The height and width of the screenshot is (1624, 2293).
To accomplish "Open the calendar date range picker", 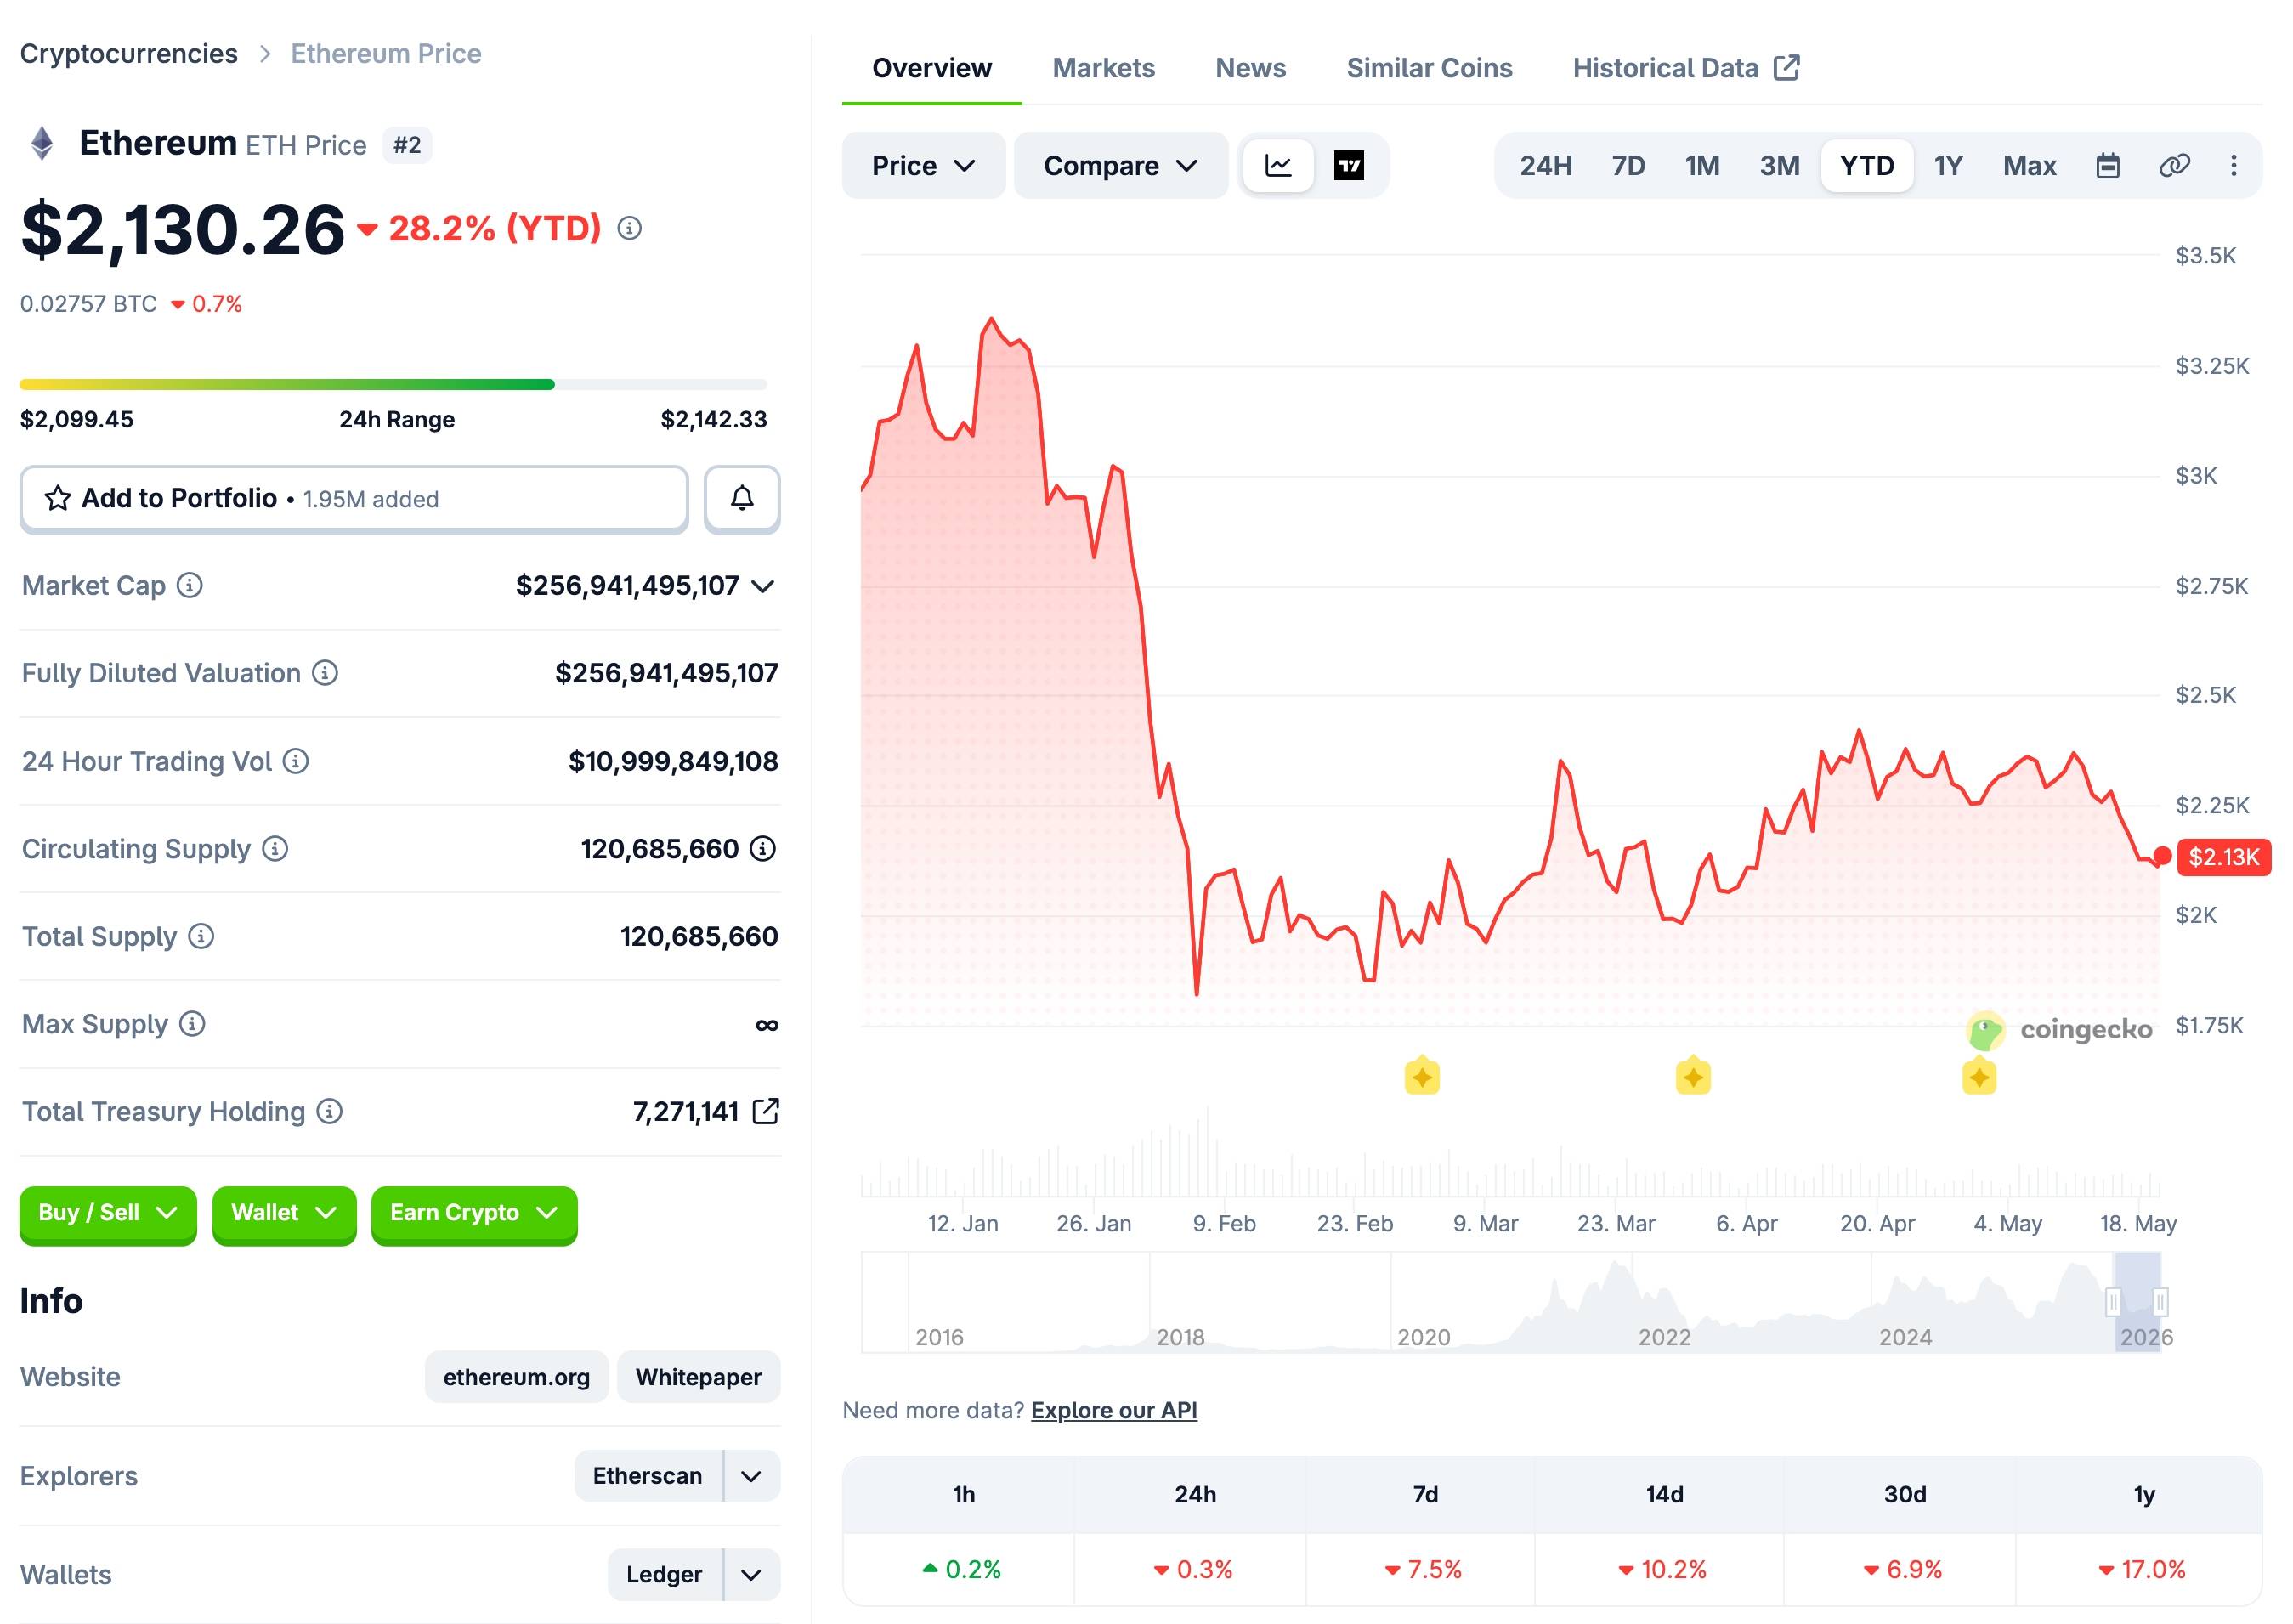I will coord(2107,165).
